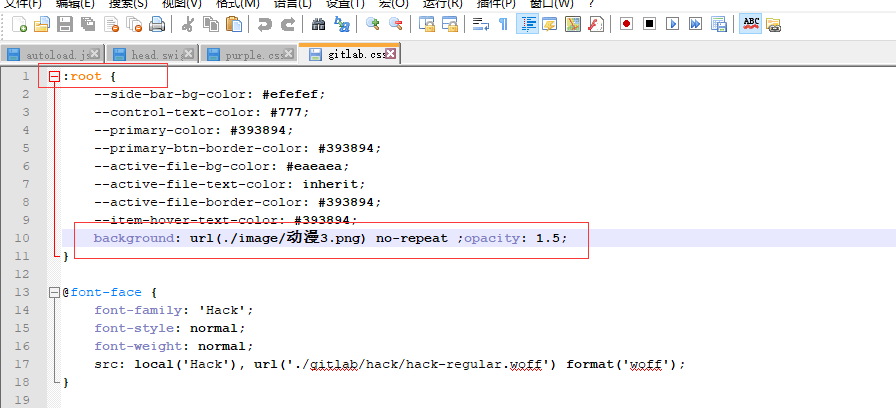
Task: Open Find with the binoculars icon
Action: click(319, 23)
